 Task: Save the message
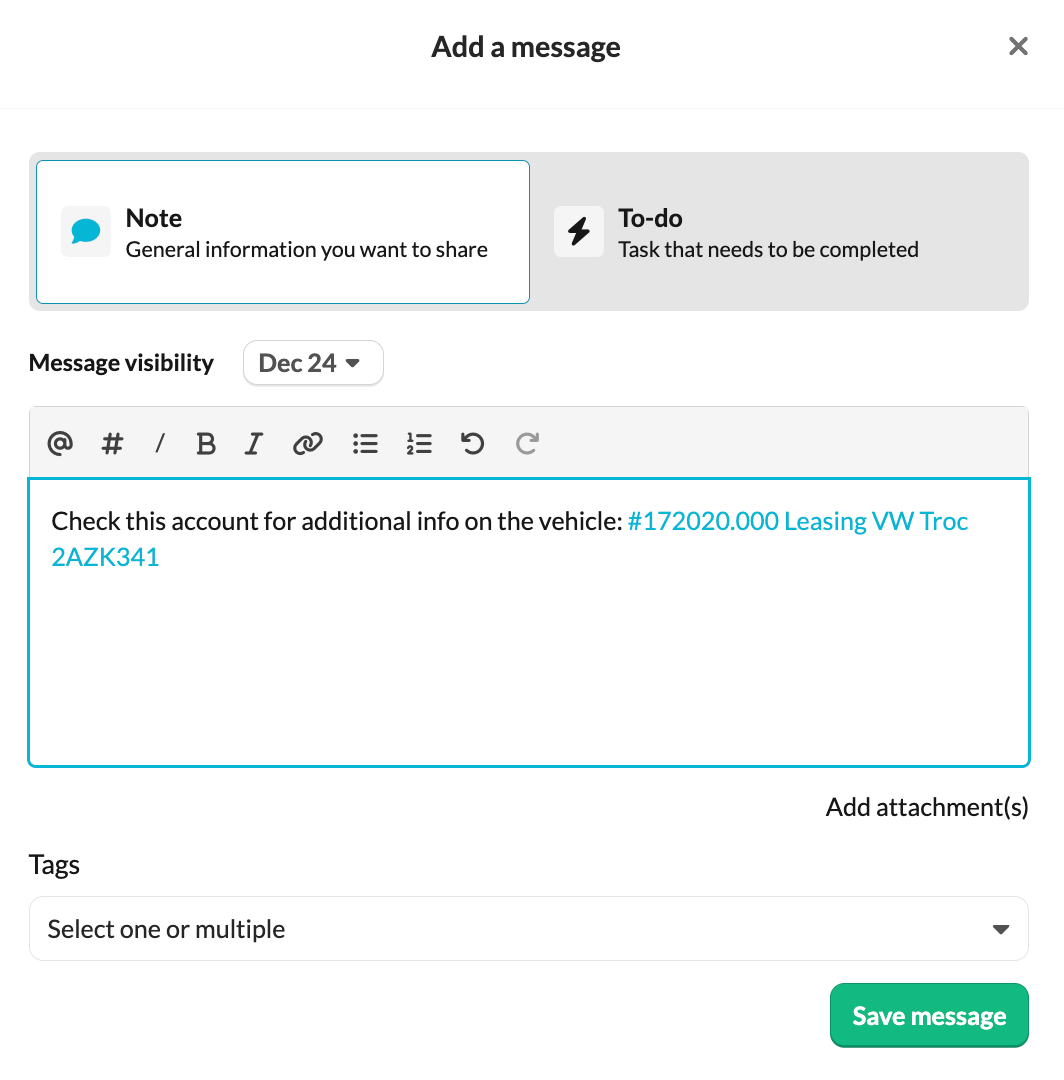(x=928, y=1015)
